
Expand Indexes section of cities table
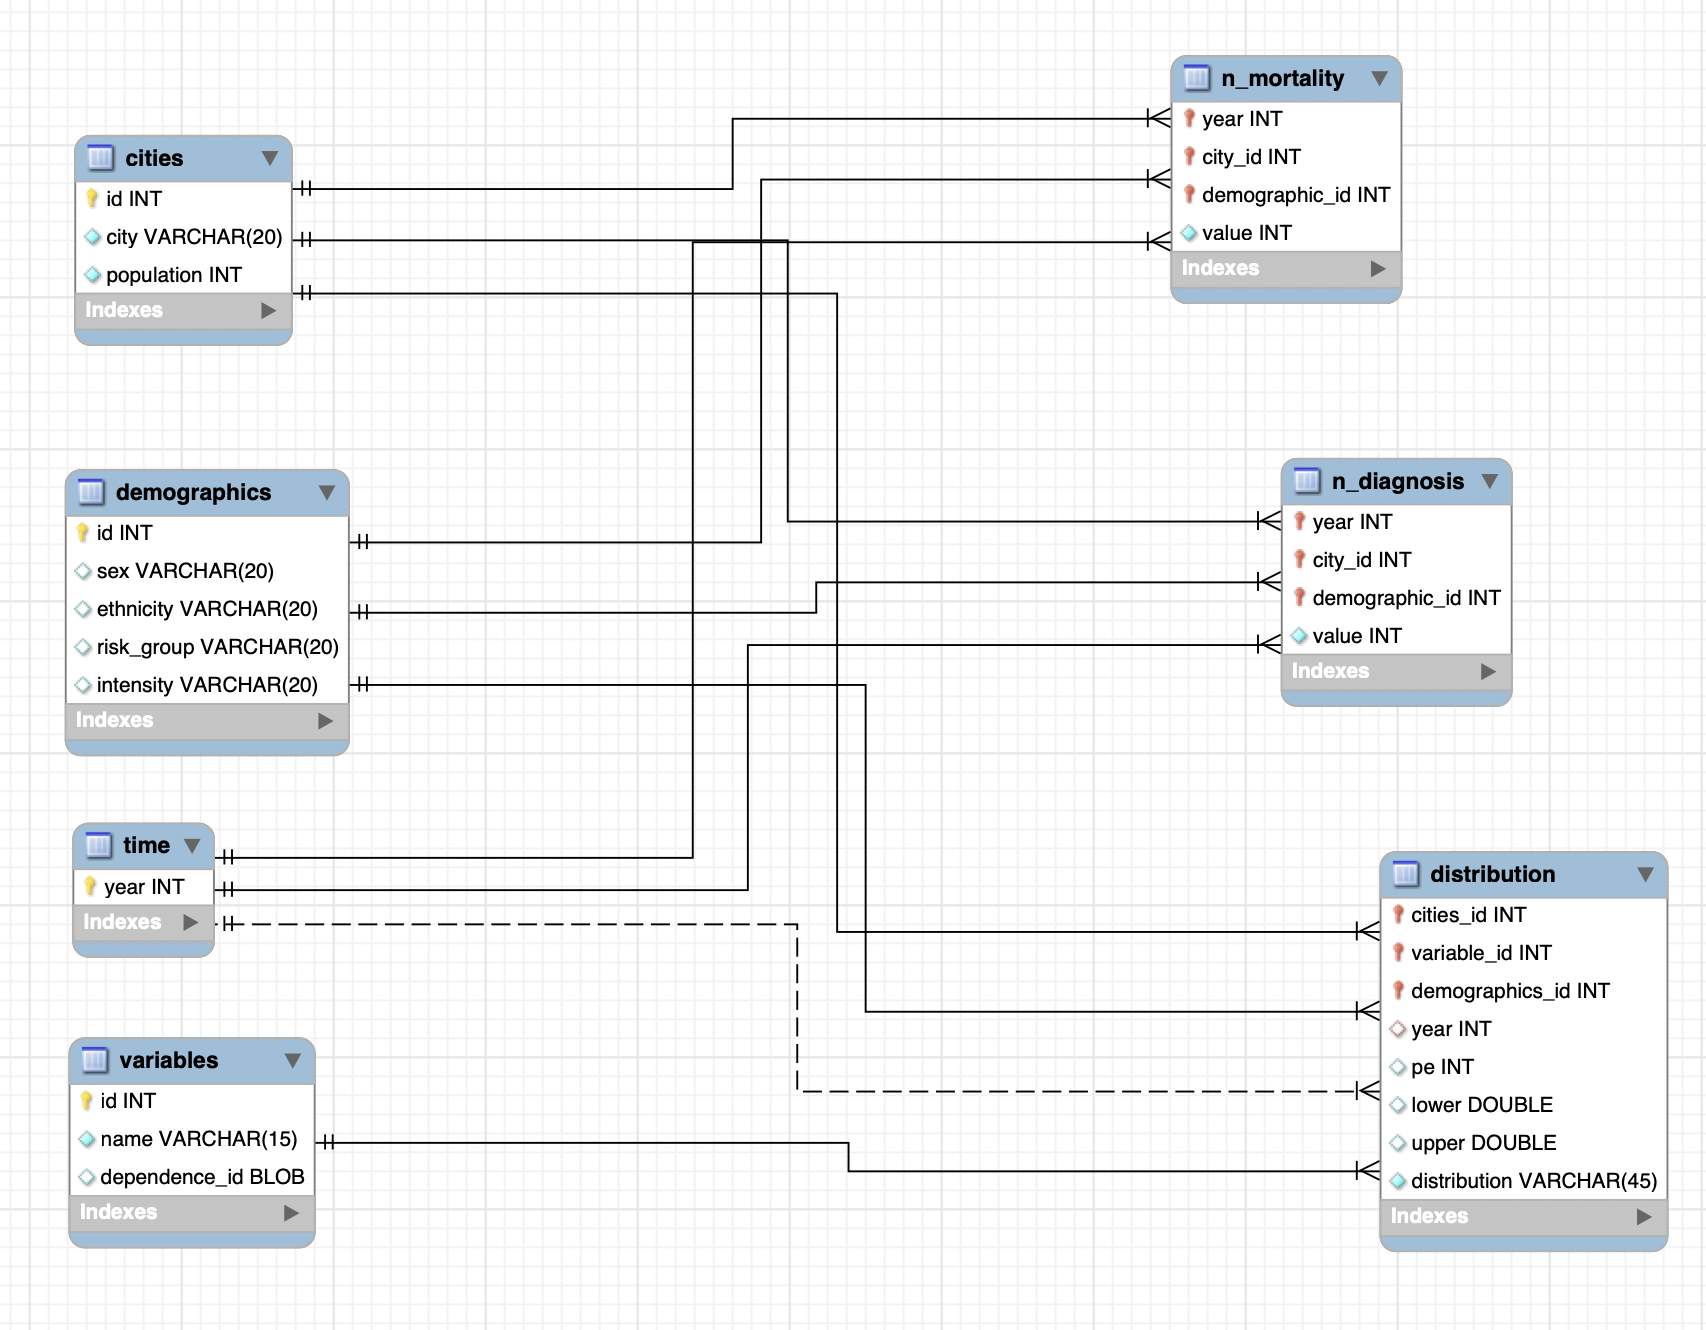point(268,310)
